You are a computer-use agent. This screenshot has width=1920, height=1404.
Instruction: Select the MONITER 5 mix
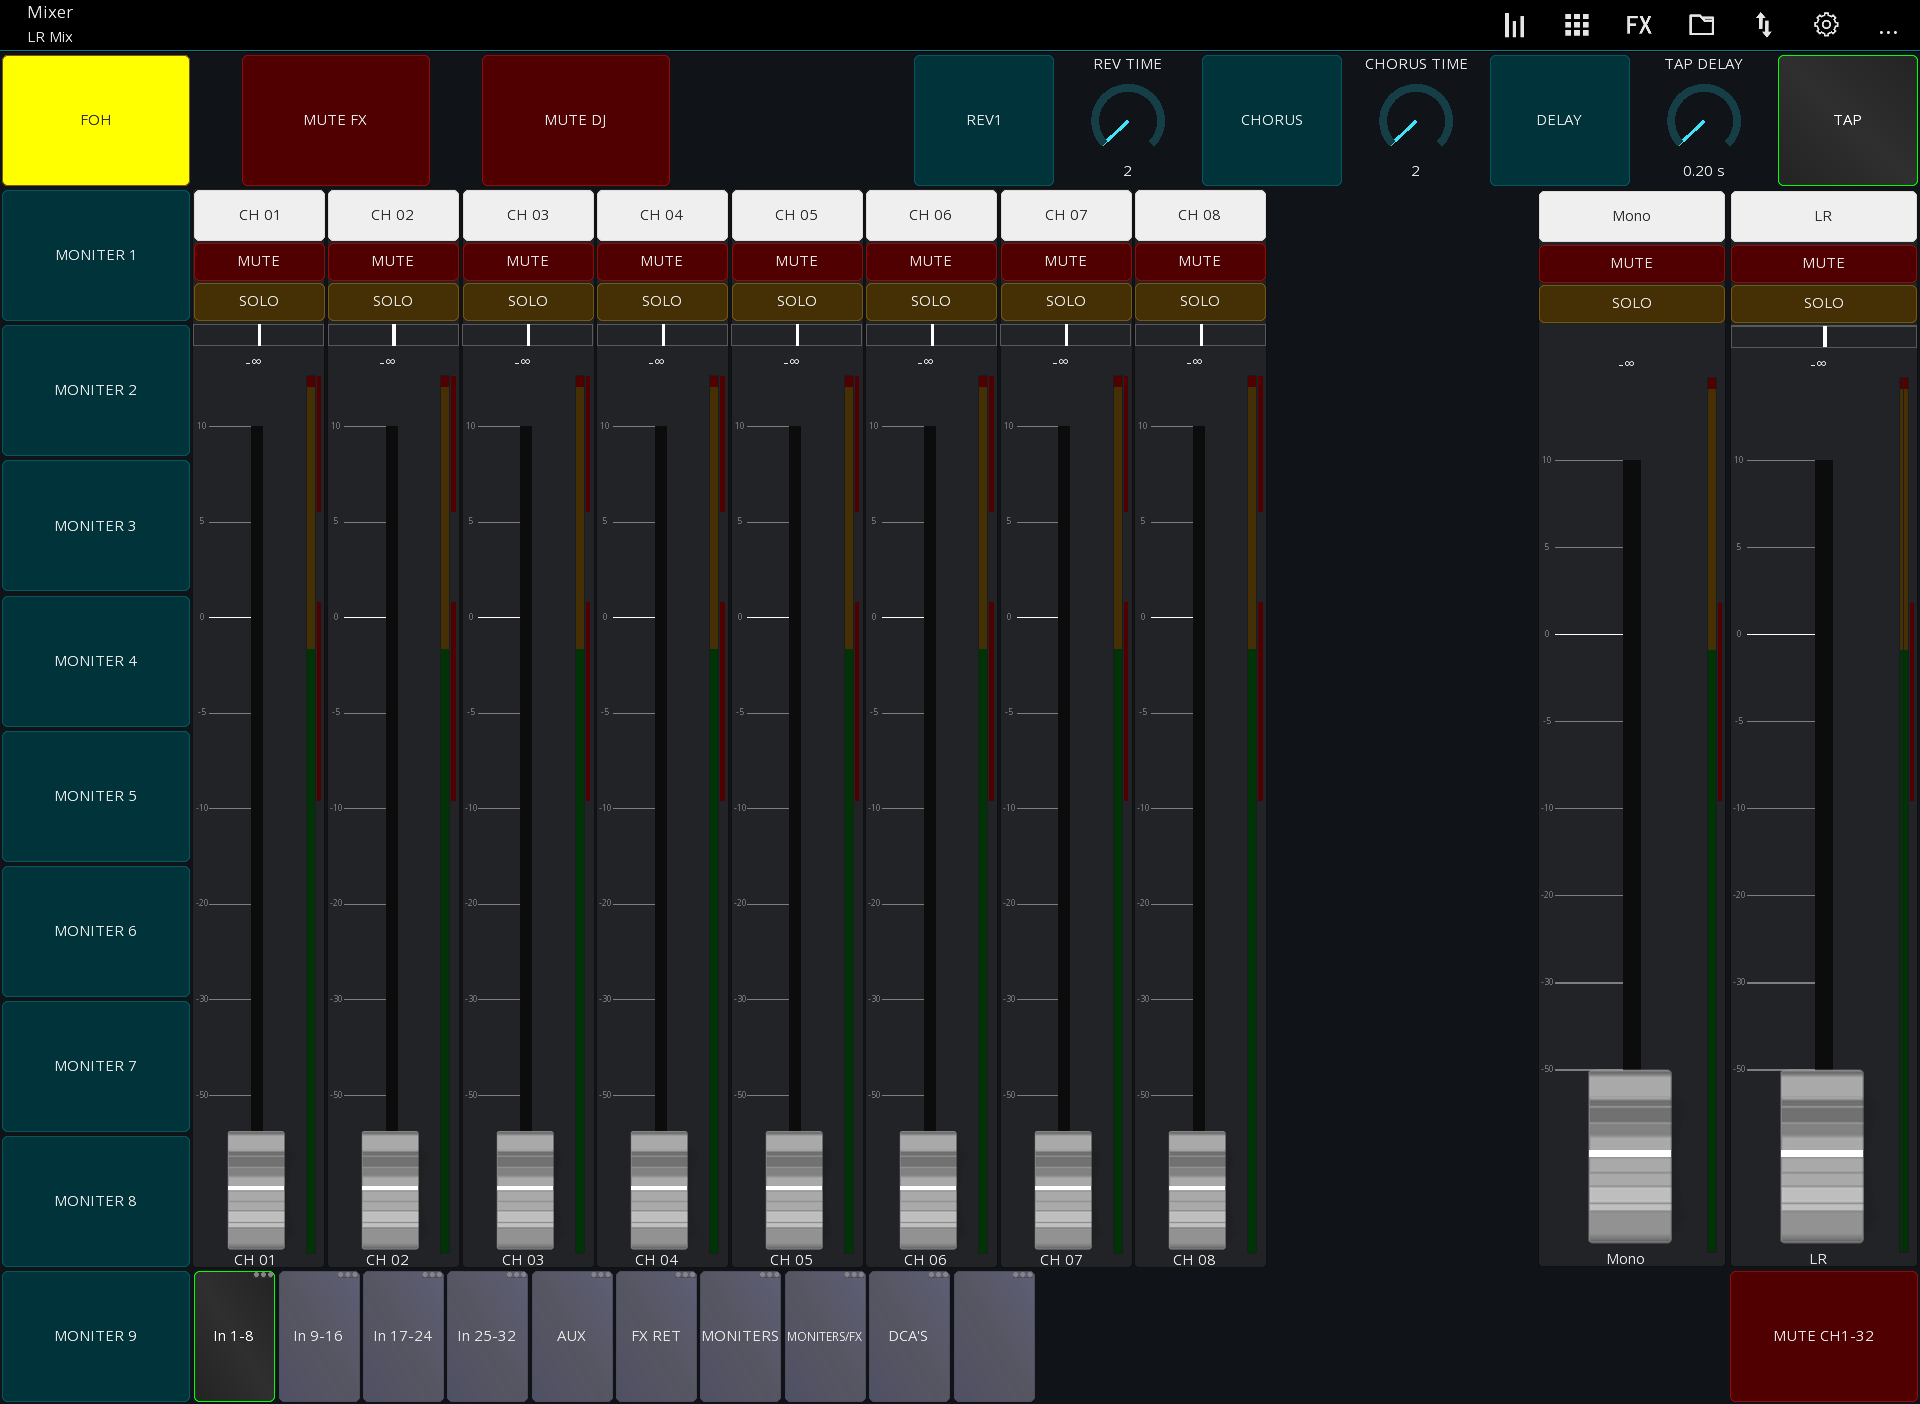coord(95,795)
